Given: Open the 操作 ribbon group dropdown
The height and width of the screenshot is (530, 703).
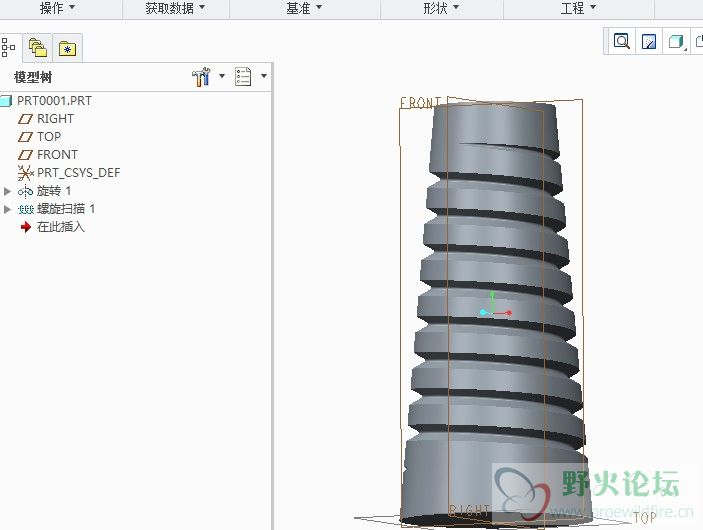Looking at the screenshot, I should tap(57, 8).
